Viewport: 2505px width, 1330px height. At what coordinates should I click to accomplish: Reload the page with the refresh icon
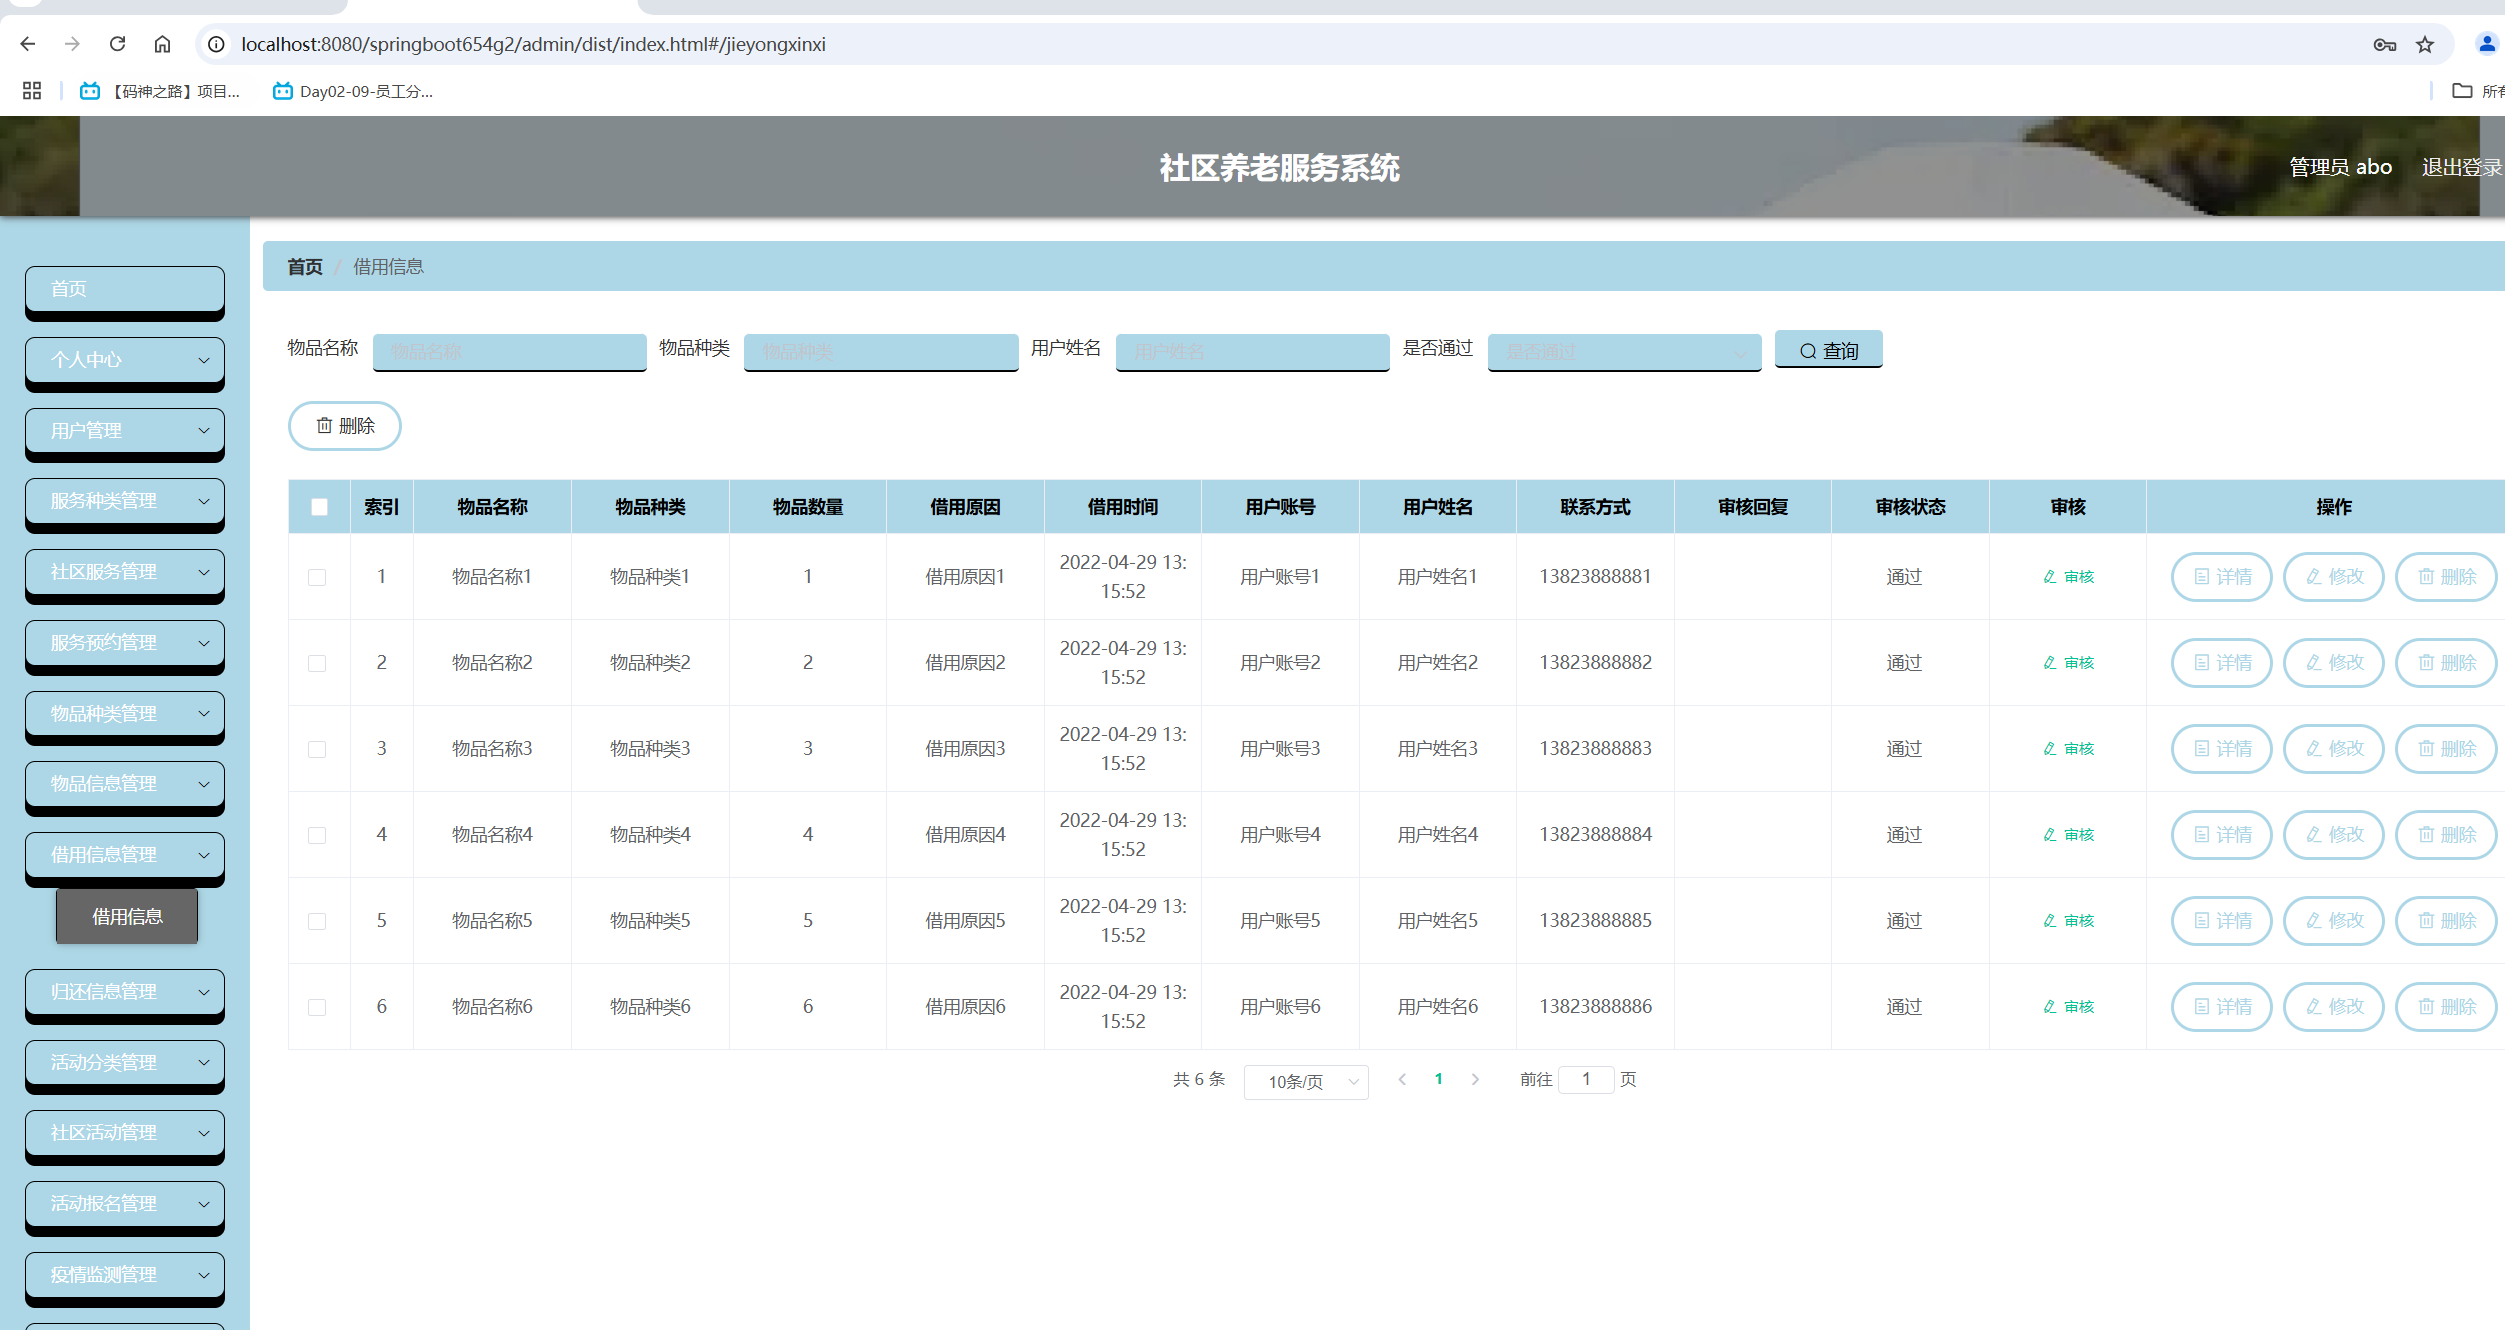tap(117, 44)
